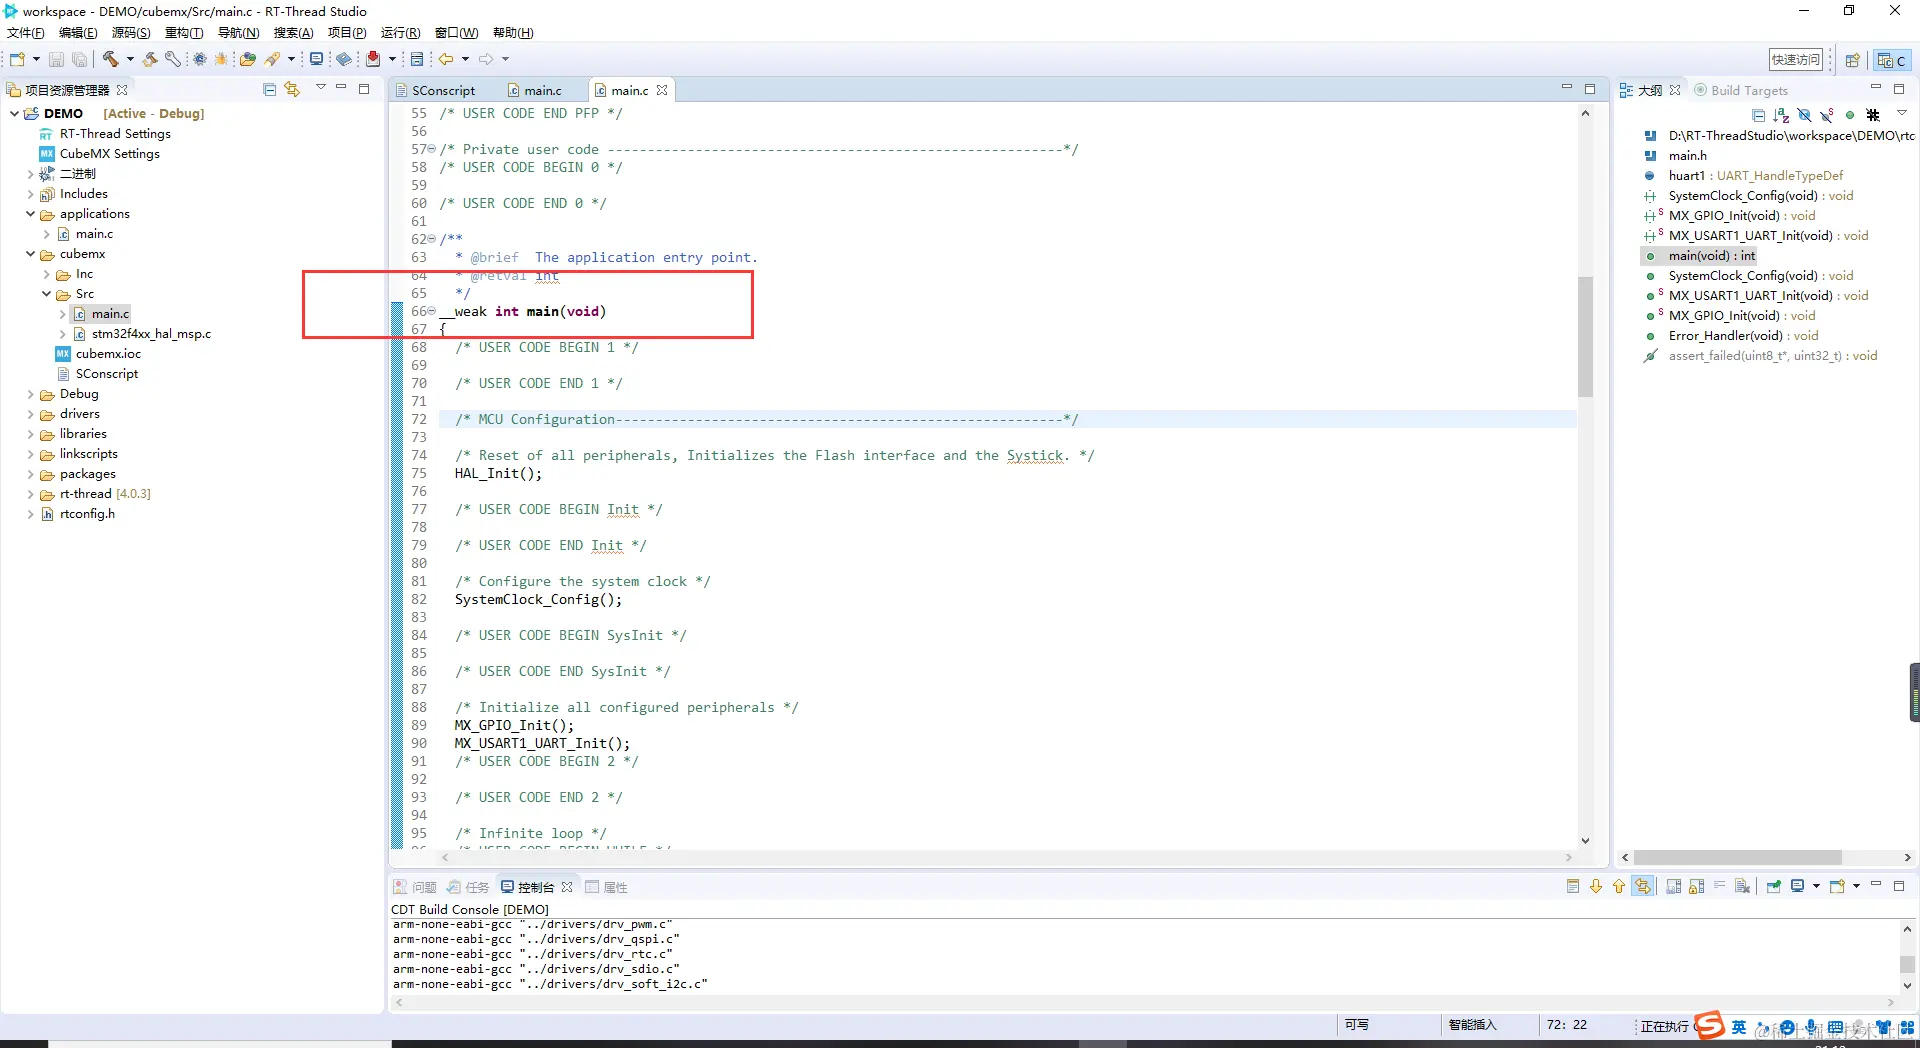This screenshot has width=1920, height=1048.
Task: Click the console page icon at left of console toolbar
Action: [x=1573, y=886]
